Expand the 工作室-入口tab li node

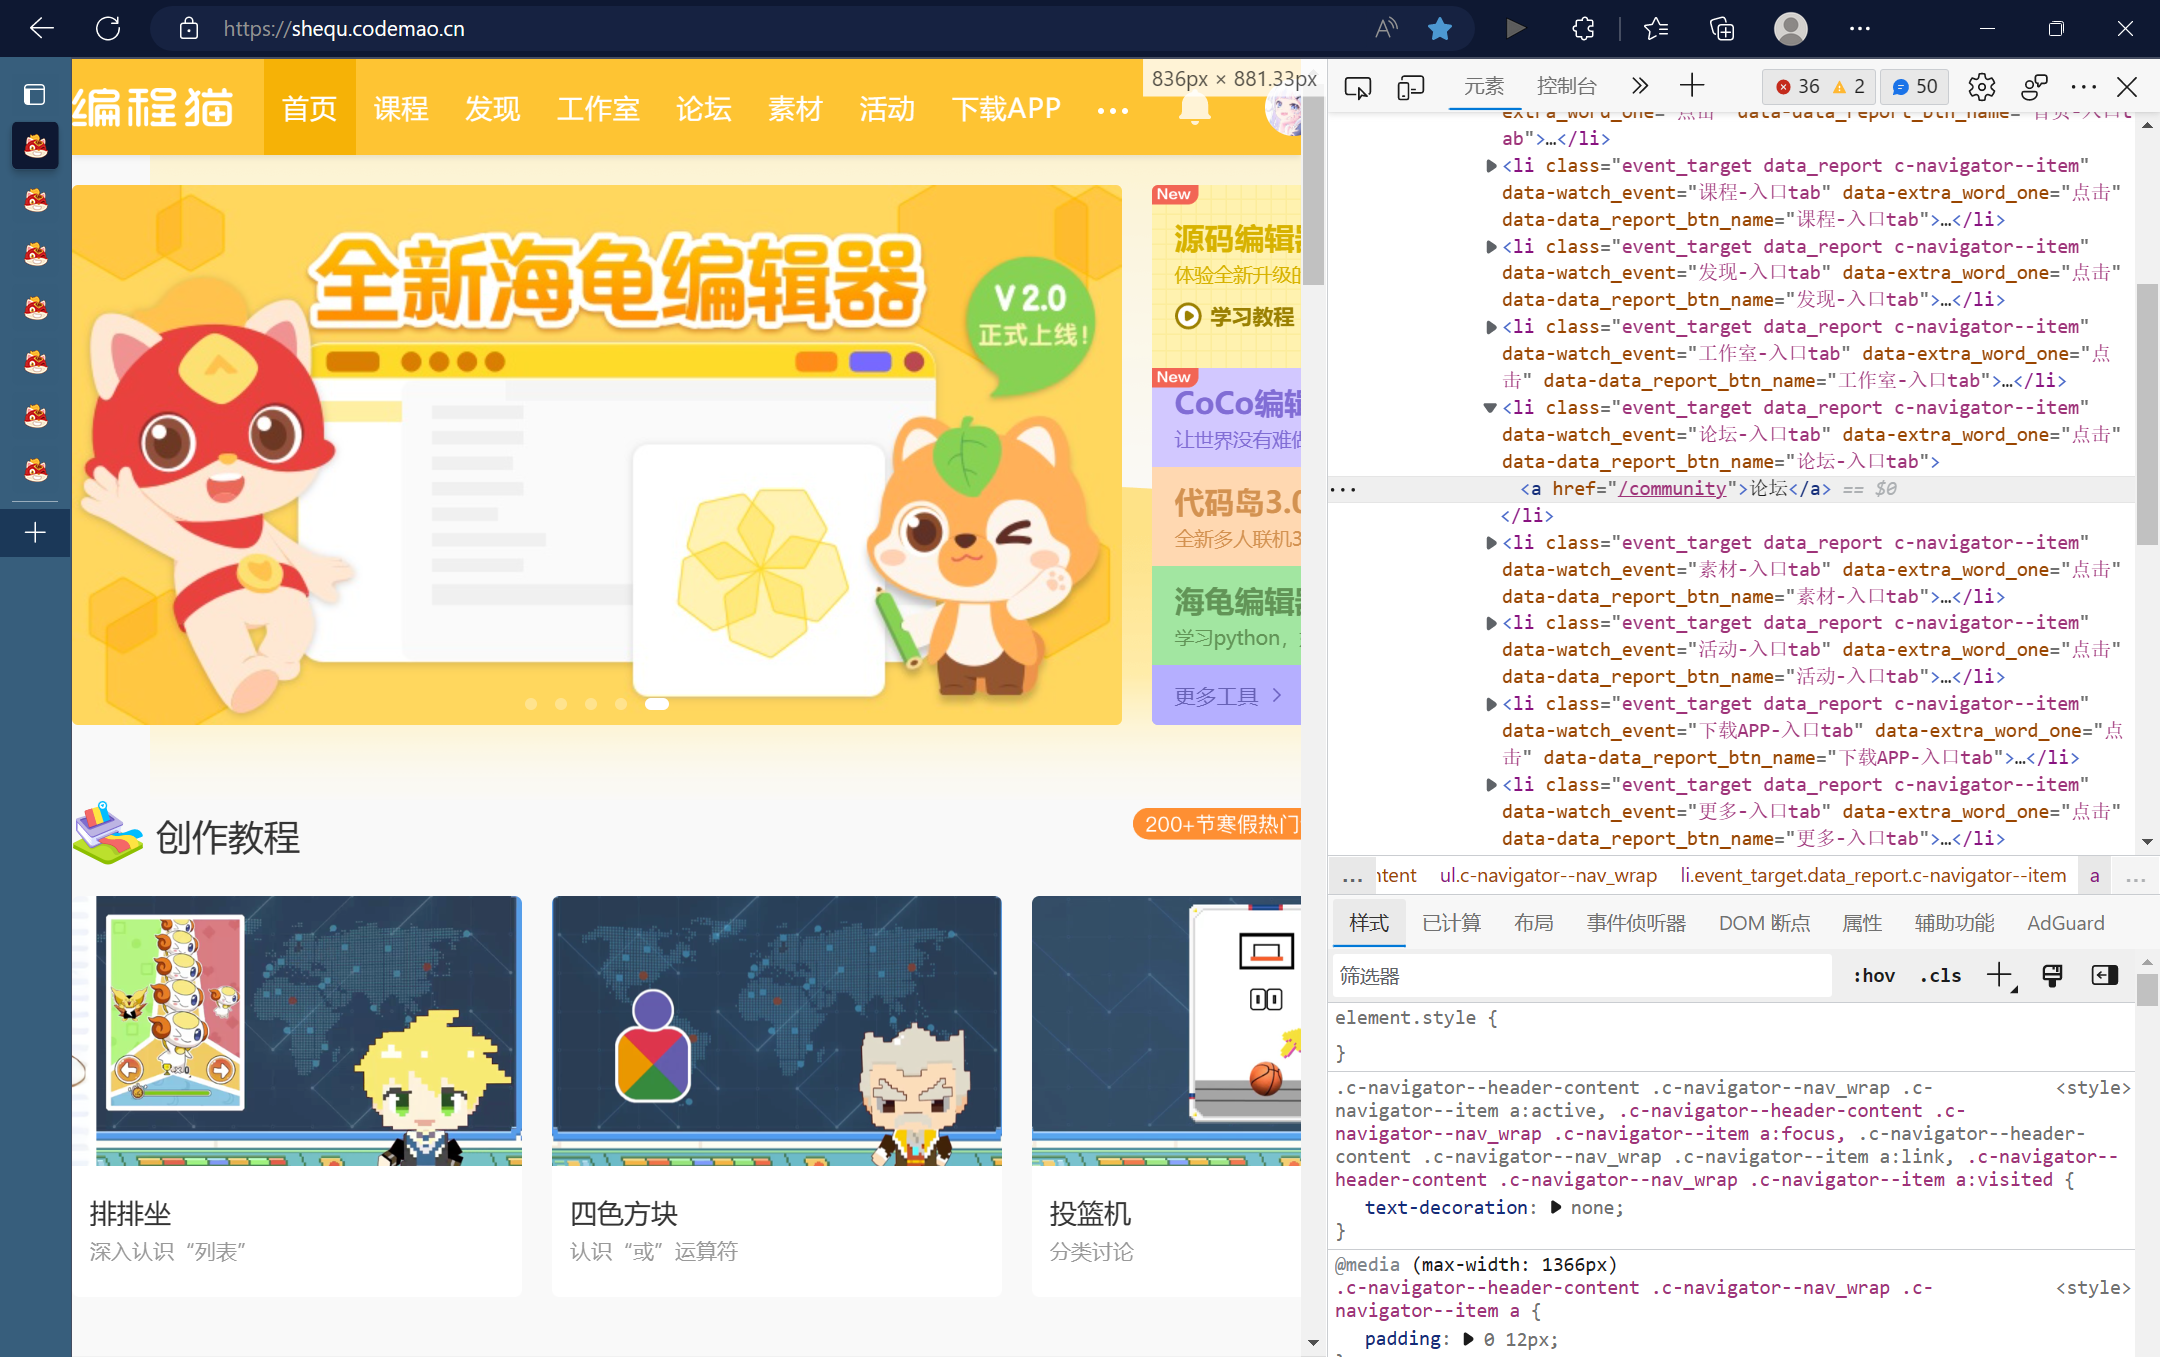point(1491,327)
